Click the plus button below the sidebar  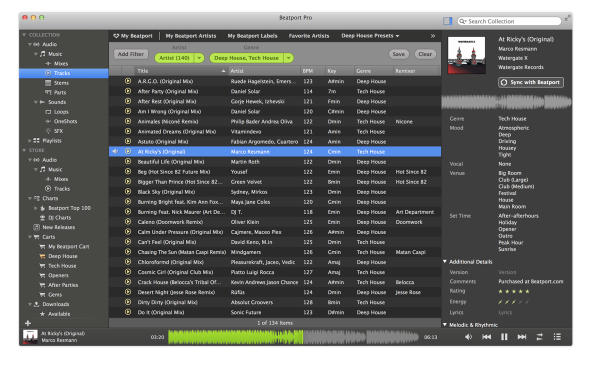pyautogui.click(x=28, y=323)
